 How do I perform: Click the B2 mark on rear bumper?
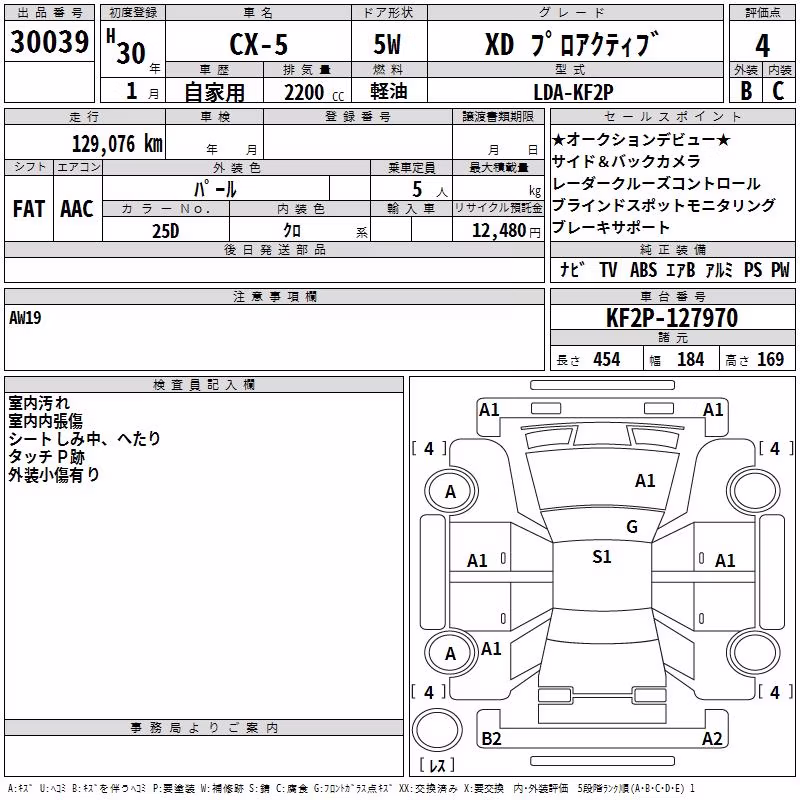point(491,739)
